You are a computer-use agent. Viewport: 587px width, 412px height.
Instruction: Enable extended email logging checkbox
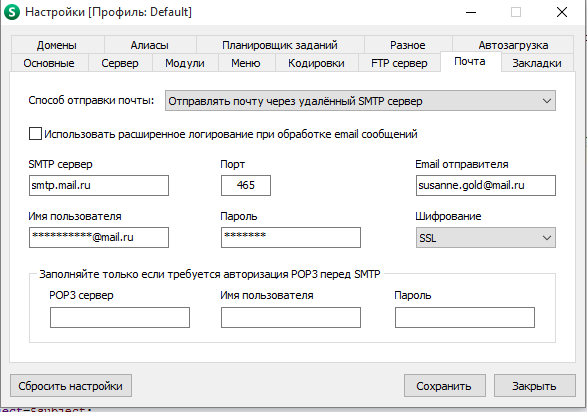click(x=35, y=134)
